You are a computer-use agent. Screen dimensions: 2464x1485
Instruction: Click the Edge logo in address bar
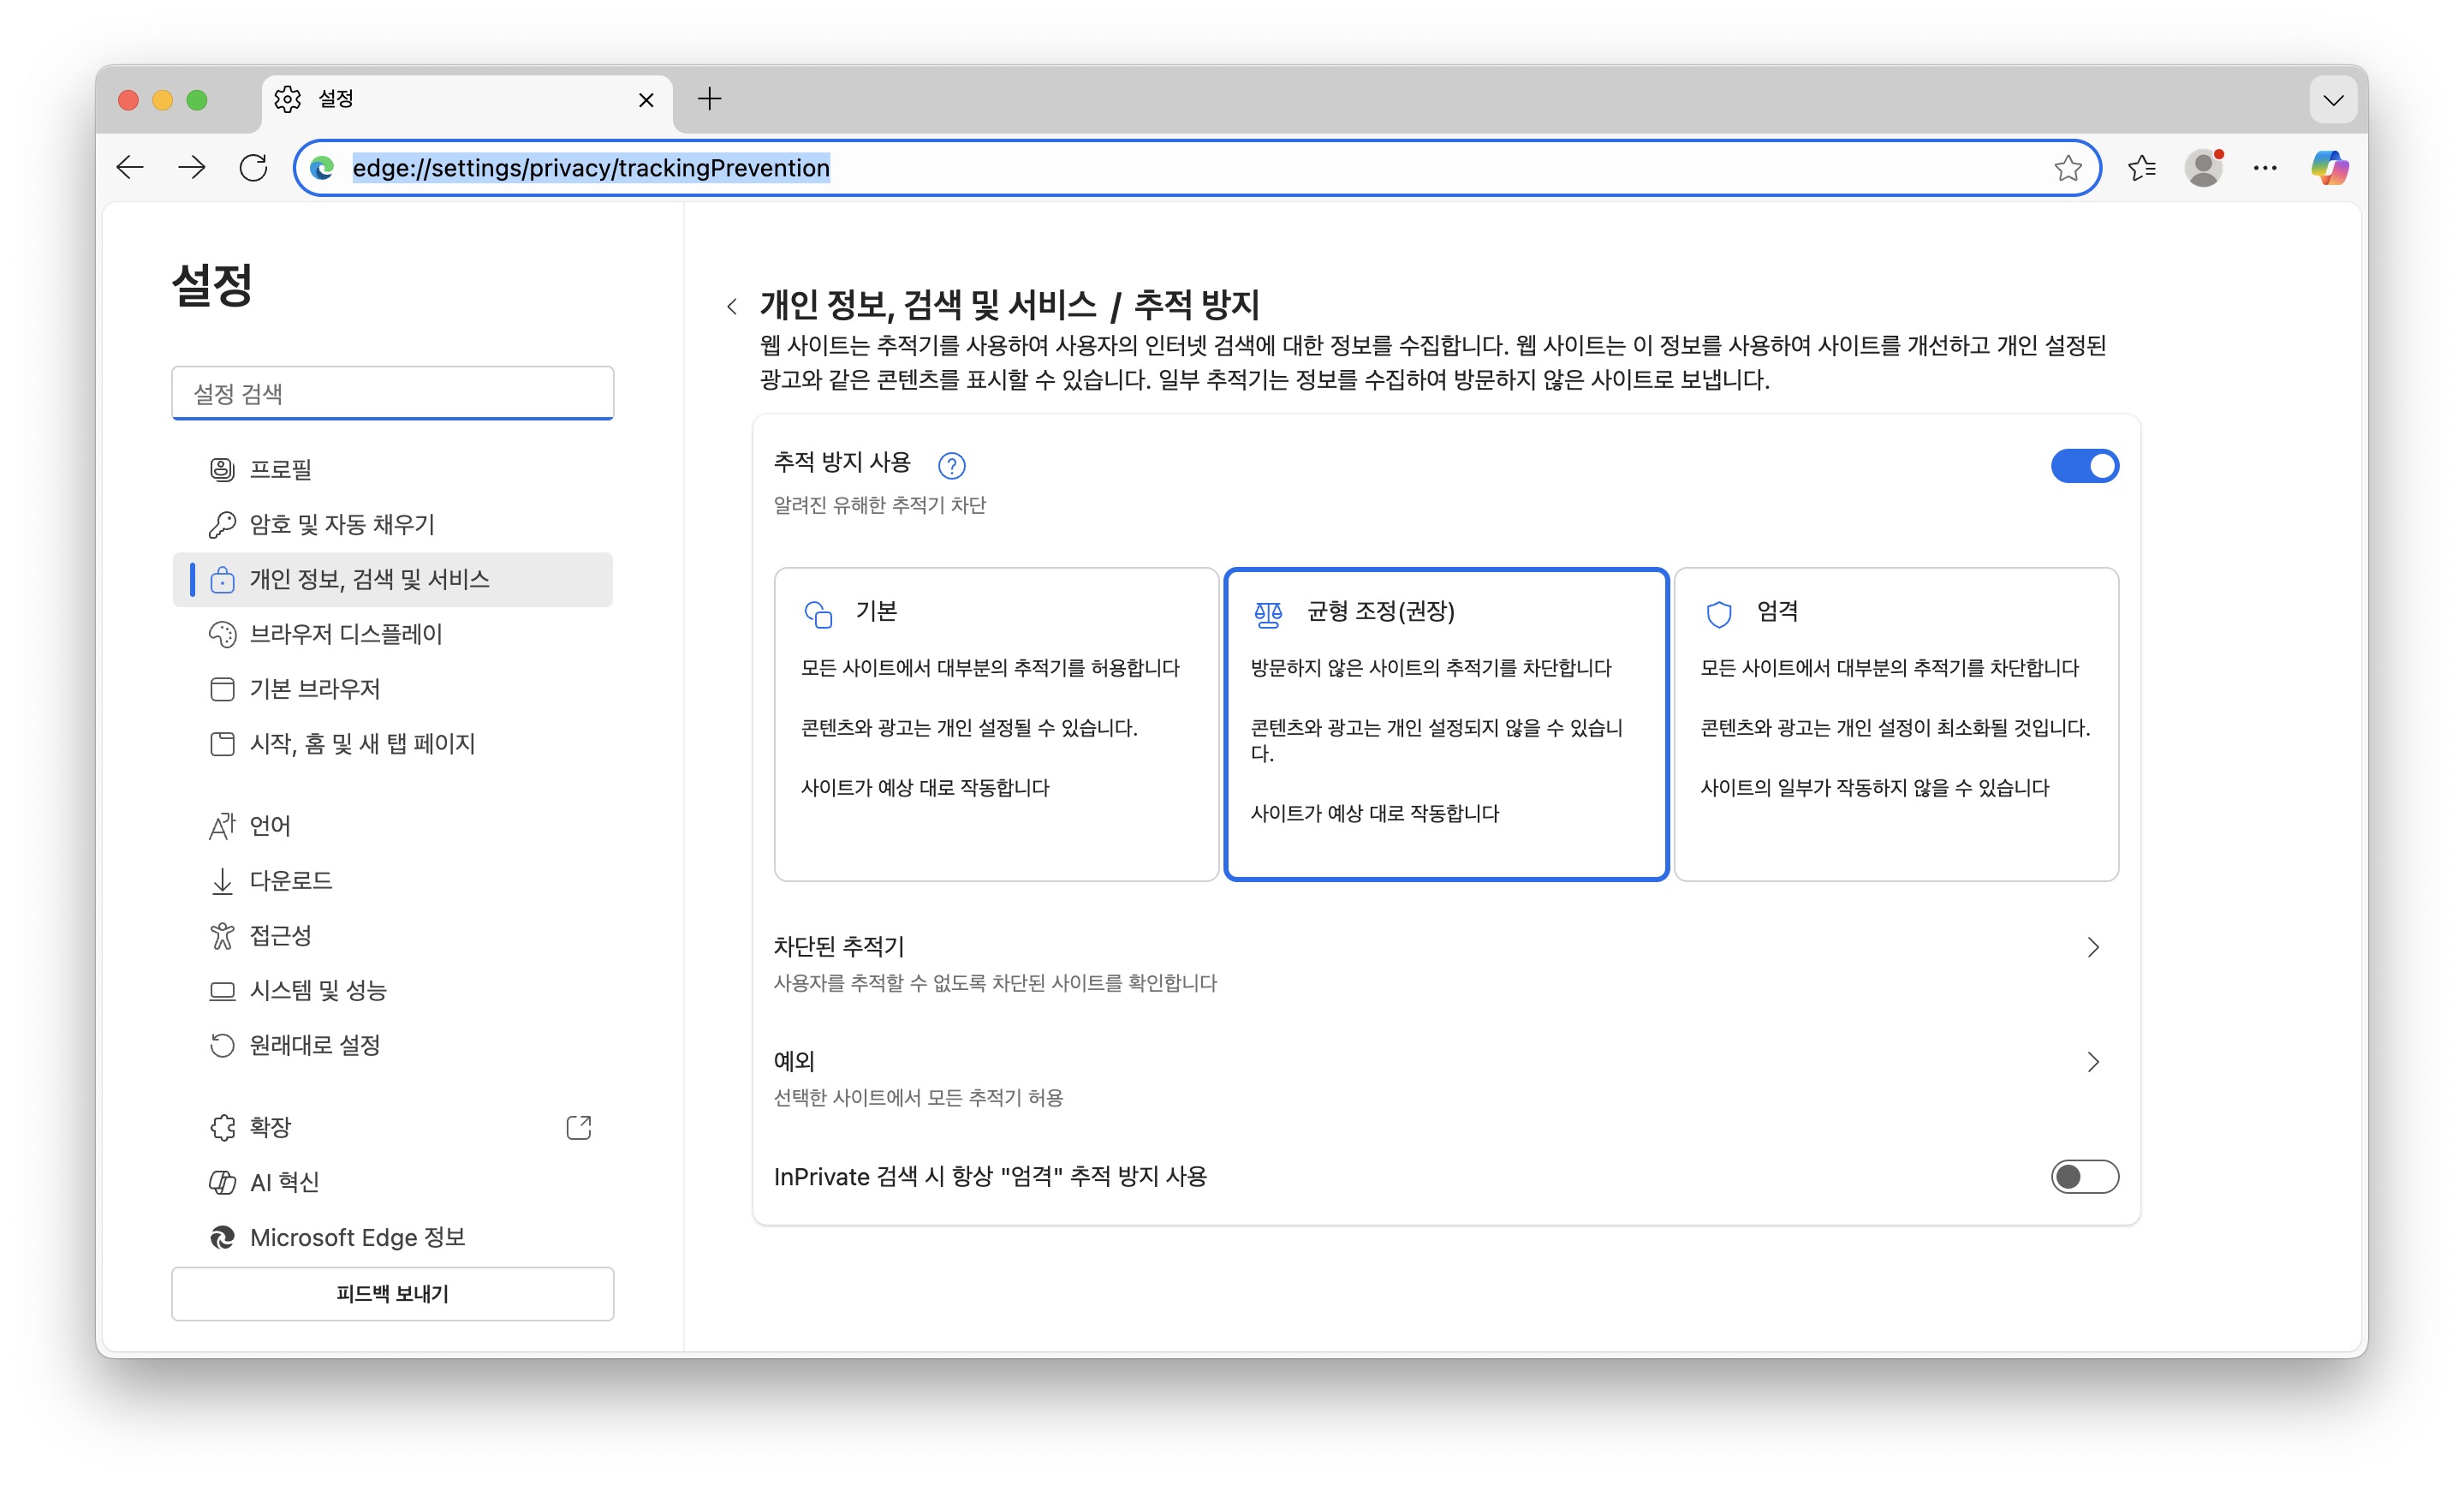coord(322,168)
